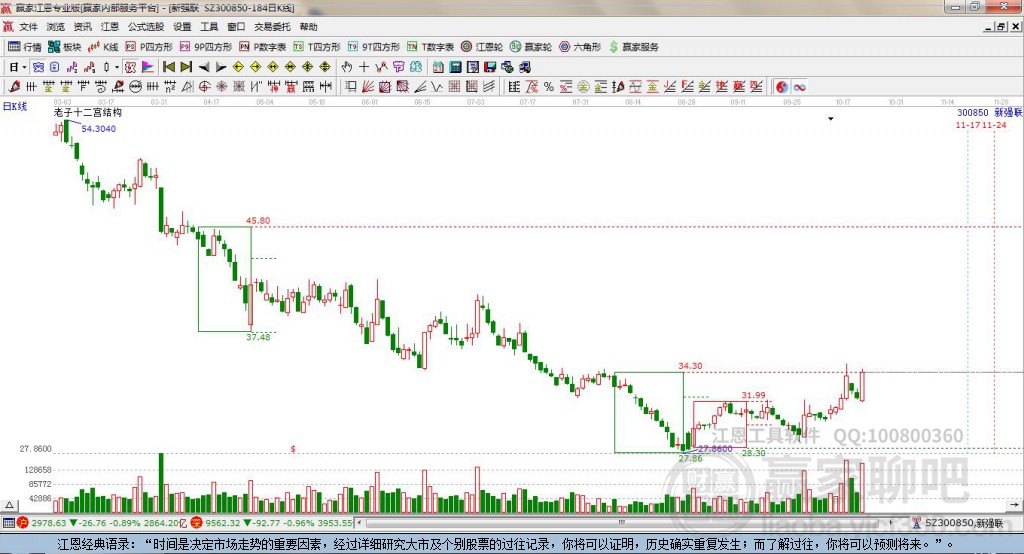Jump to the first bar

169,67
